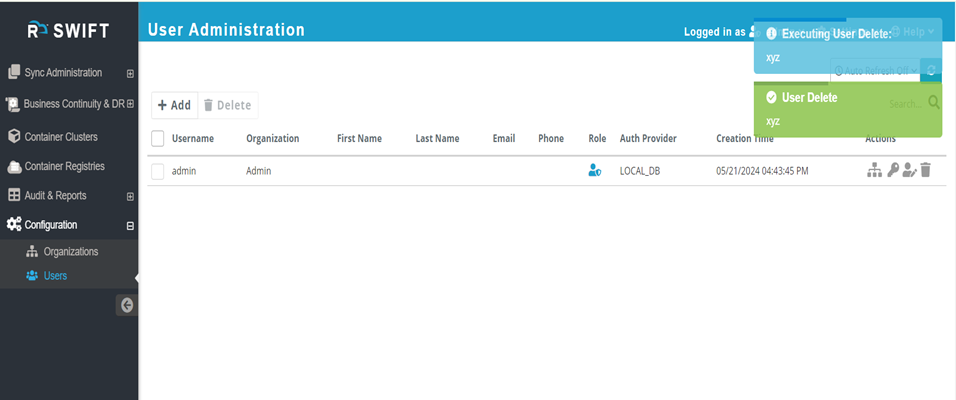Image resolution: width=956 pixels, height=400 pixels.
Task: Click the Organizations hierarchy icon in sidebar
Action: point(32,252)
